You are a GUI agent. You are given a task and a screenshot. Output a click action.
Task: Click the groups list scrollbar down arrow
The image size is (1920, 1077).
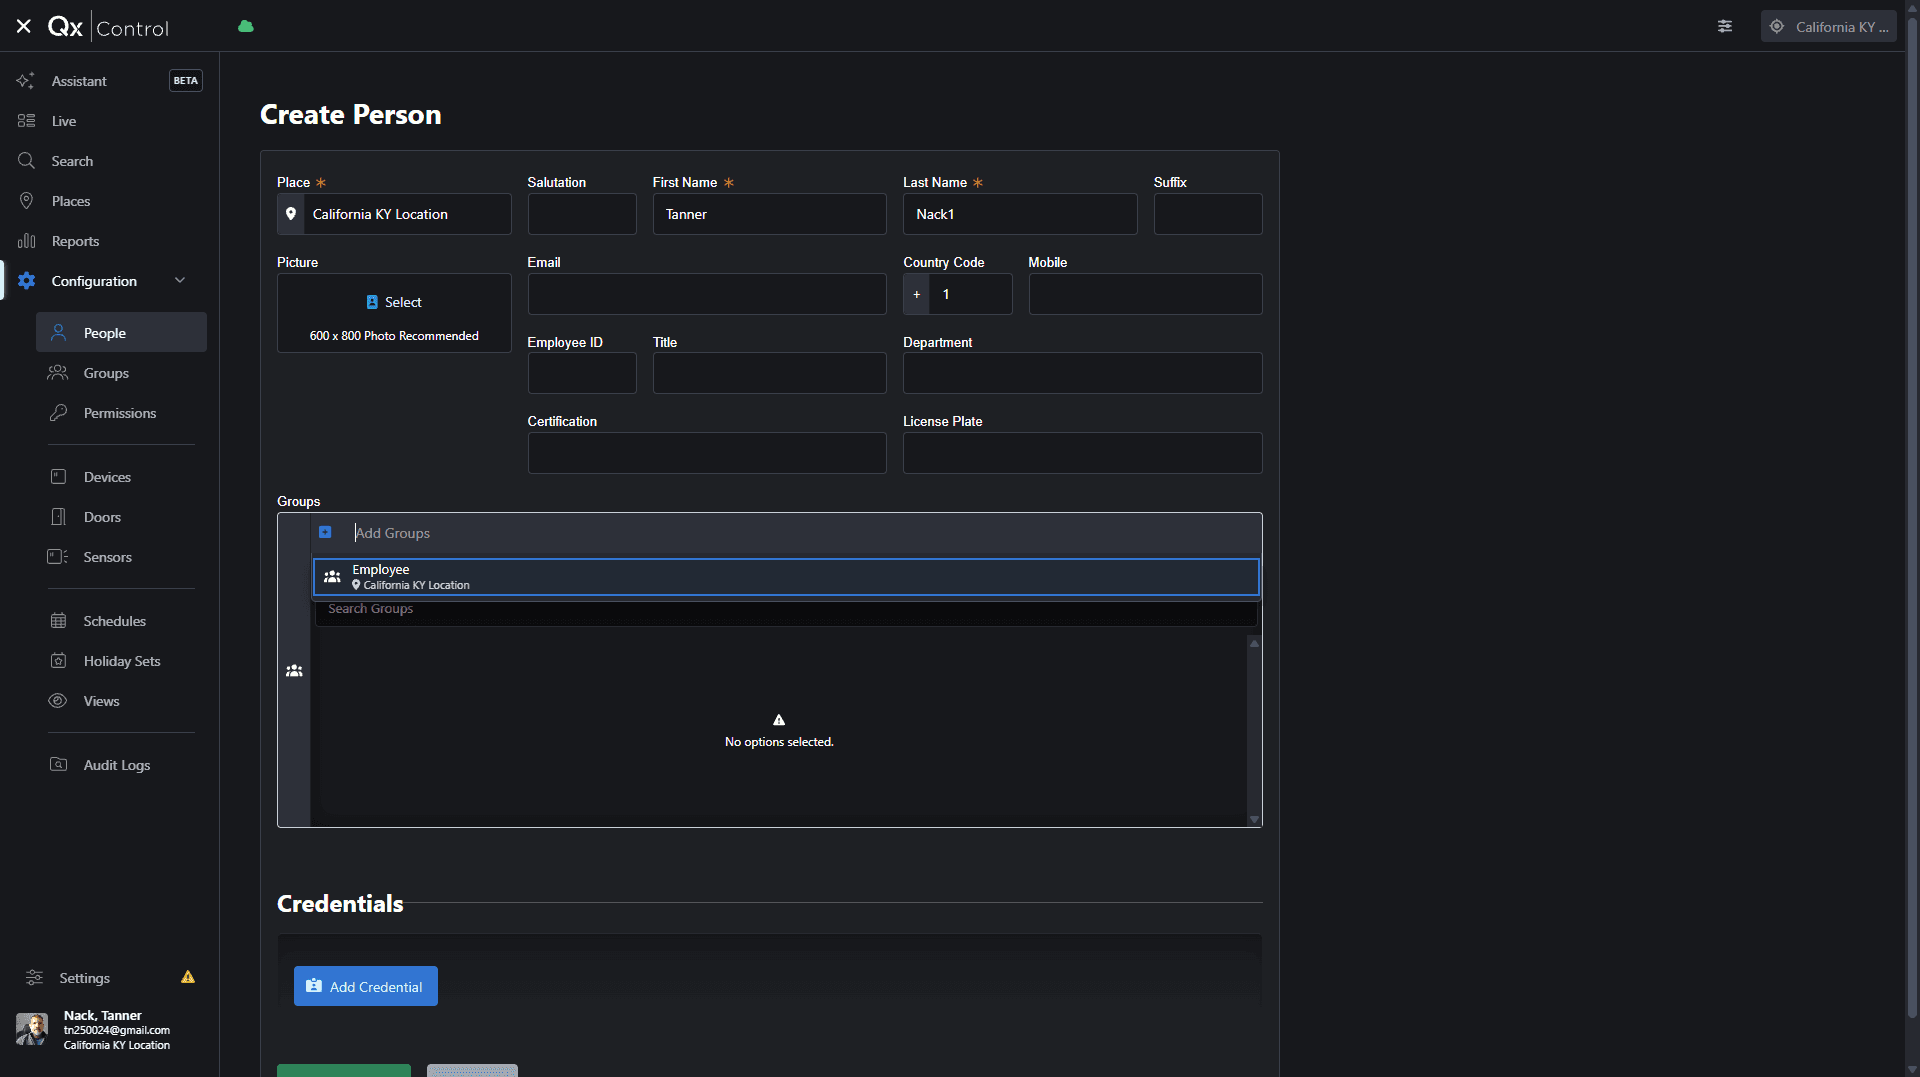(x=1254, y=819)
